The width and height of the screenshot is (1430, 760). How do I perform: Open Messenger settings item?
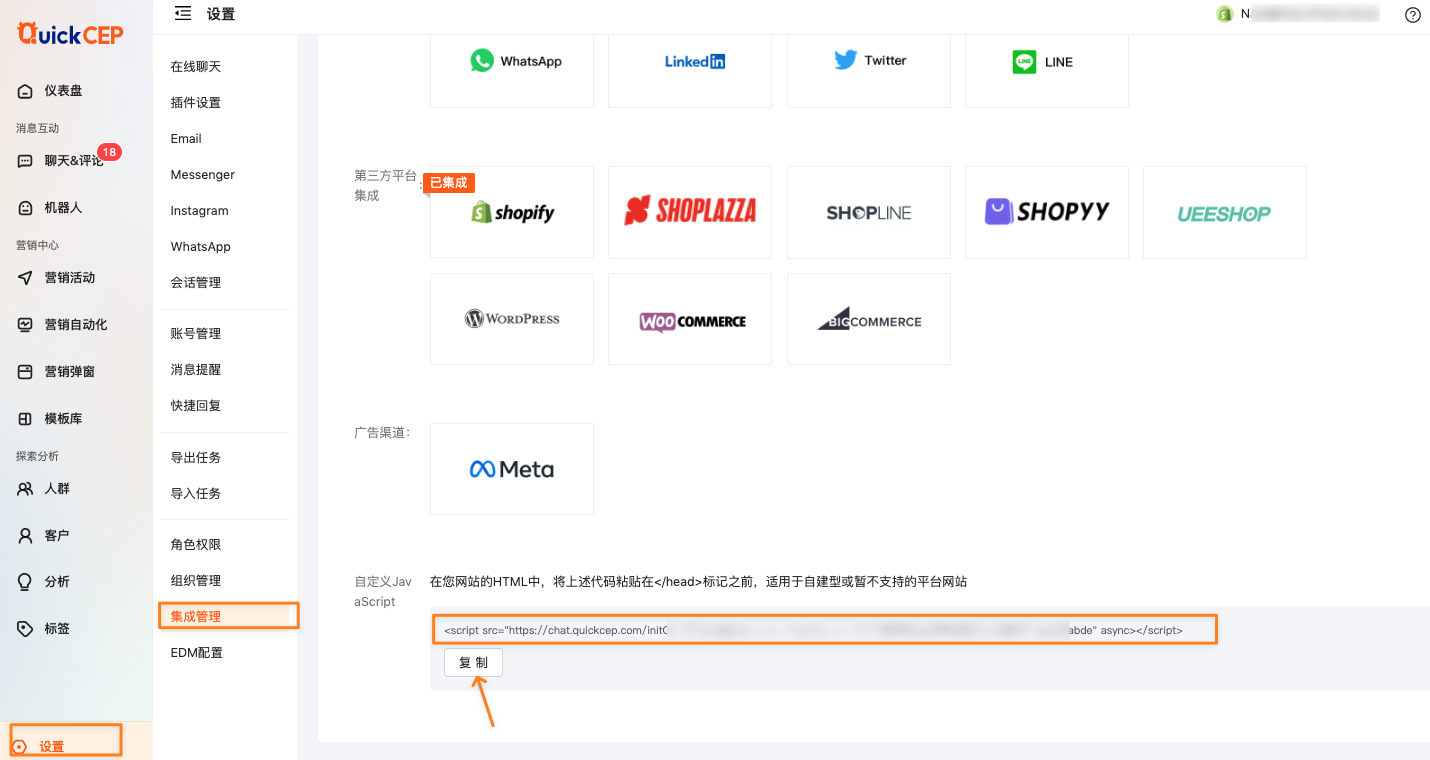click(203, 175)
